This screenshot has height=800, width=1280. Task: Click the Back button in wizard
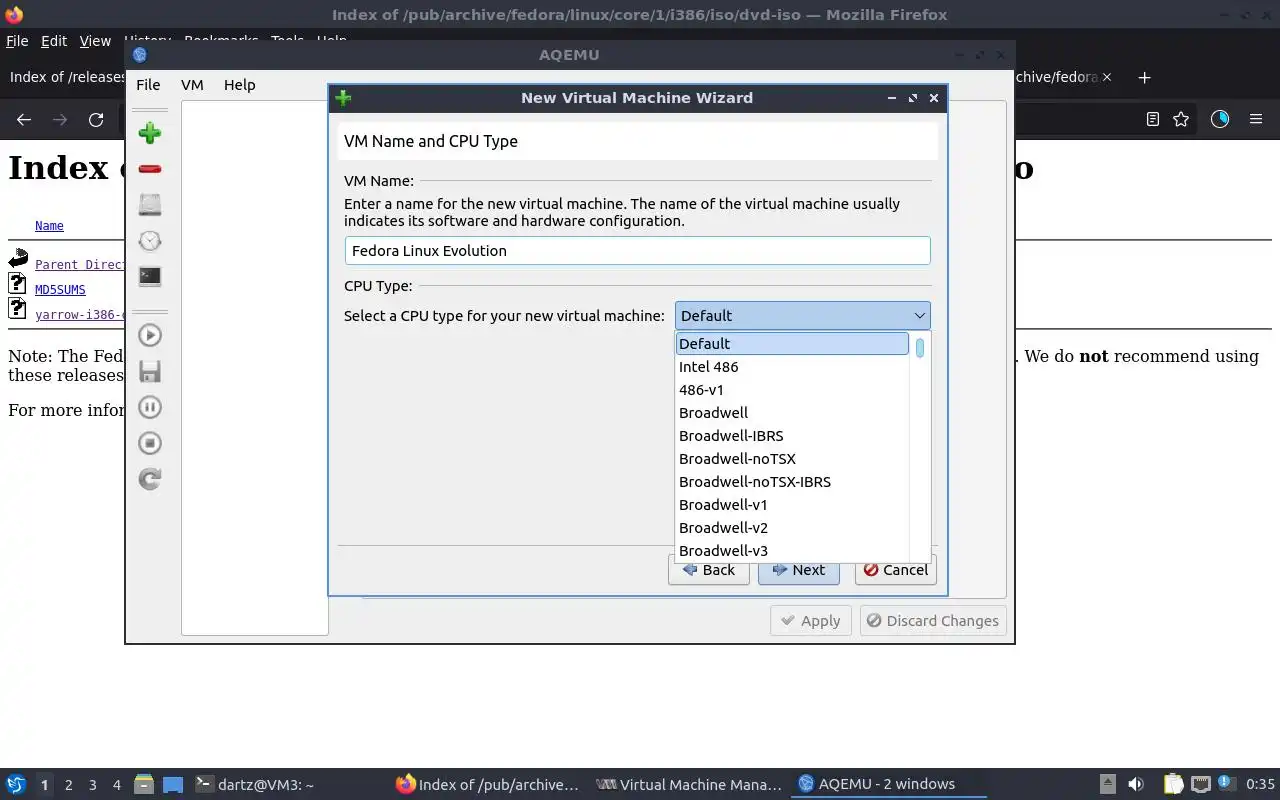tap(709, 569)
